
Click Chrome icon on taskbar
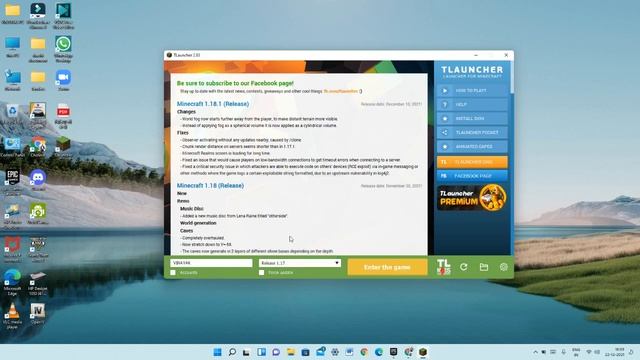click(364, 352)
